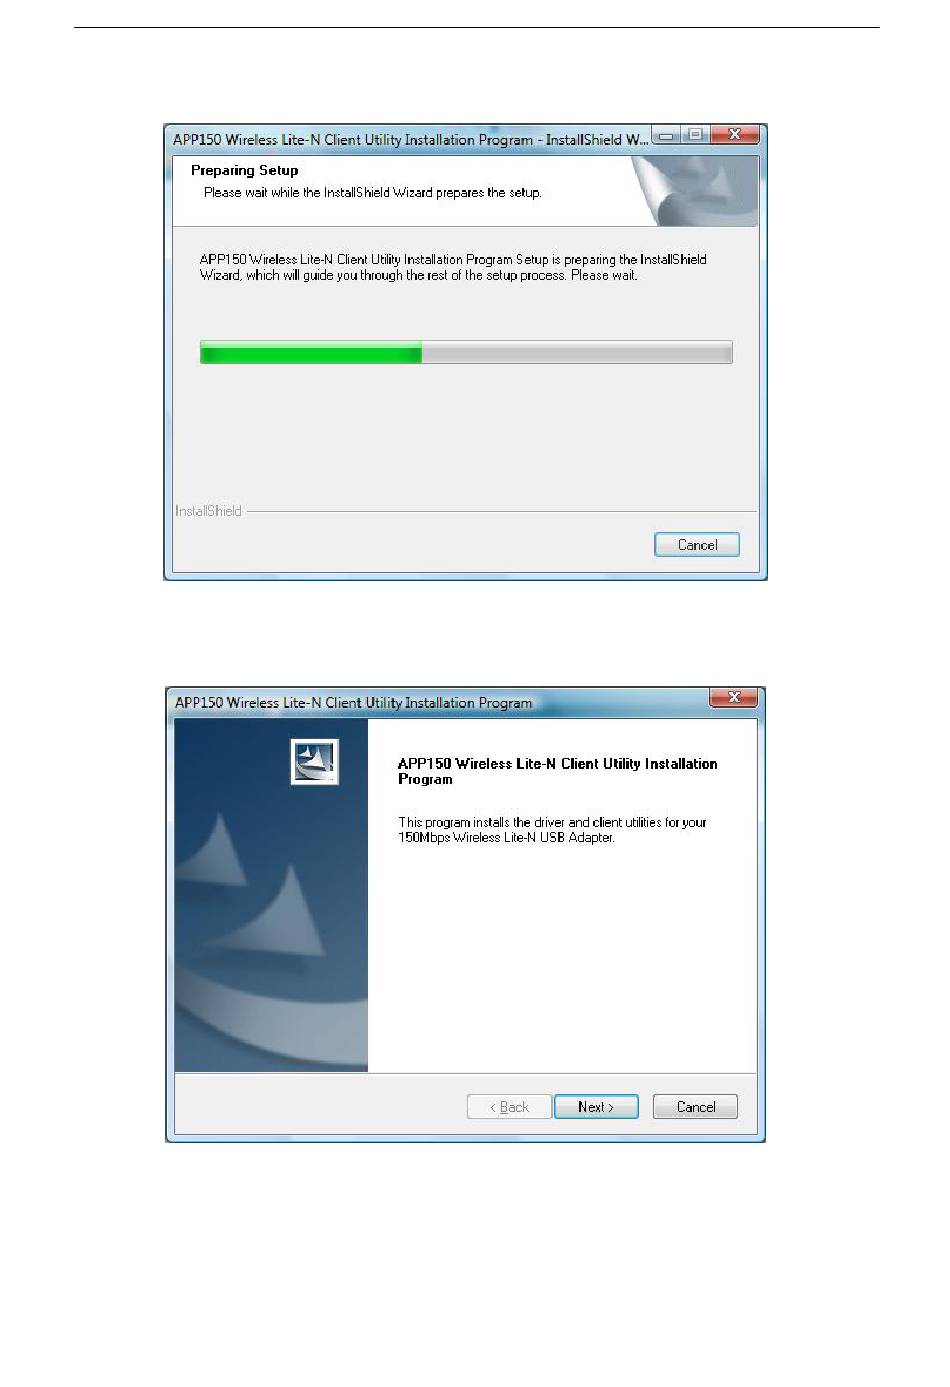
Task: Click the bold APP150 Installation Program heading
Action: (x=557, y=771)
